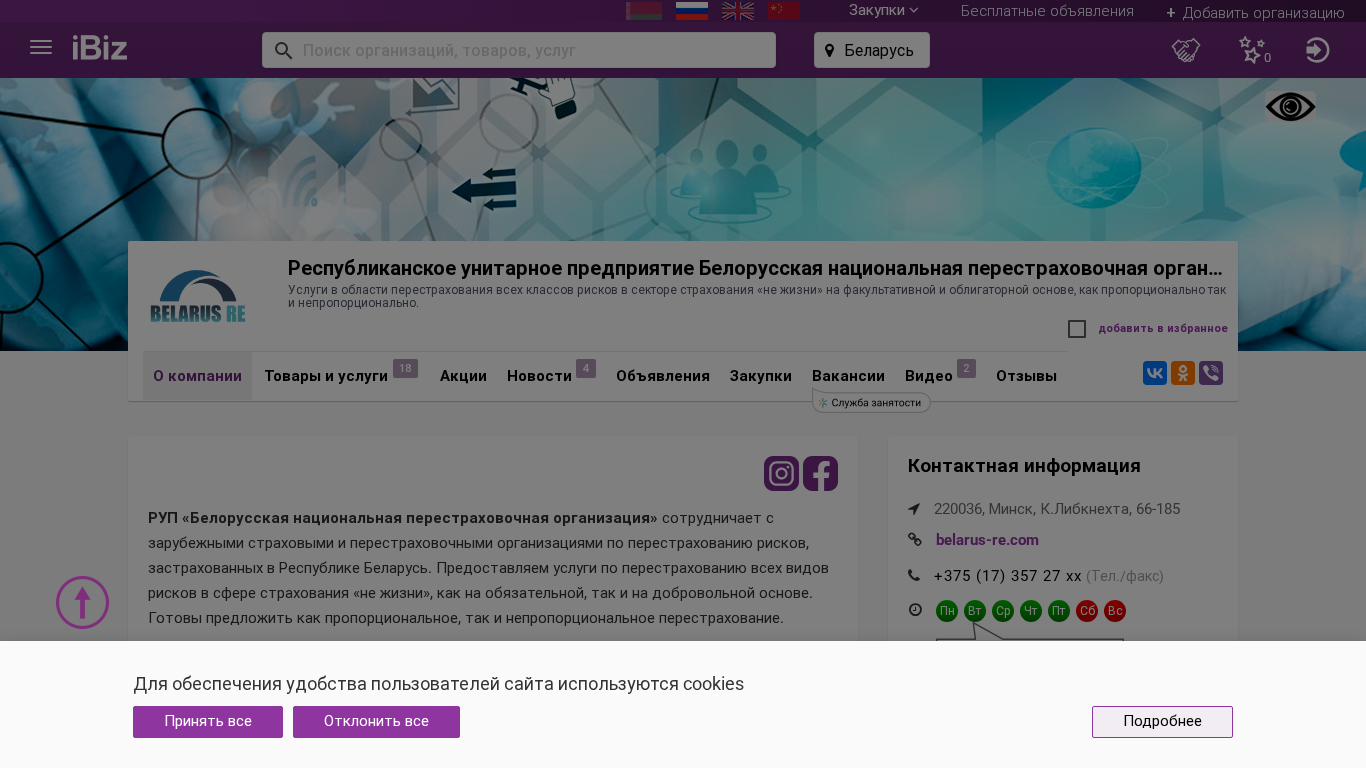Focus the organization search field
1366x768 pixels.
point(519,50)
